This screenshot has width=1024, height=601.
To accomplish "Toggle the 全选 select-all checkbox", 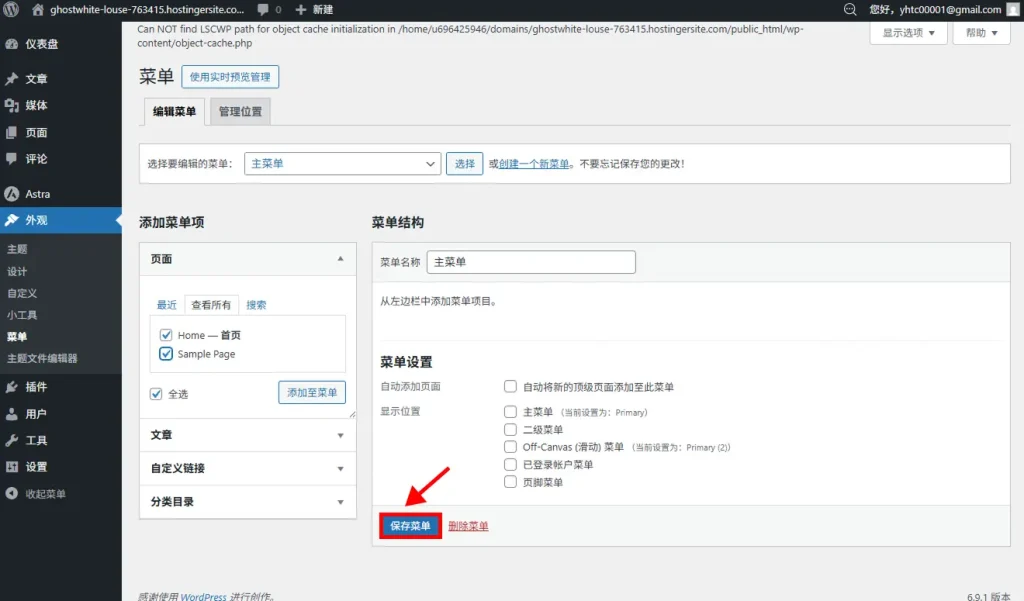I will pyautogui.click(x=156, y=394).
